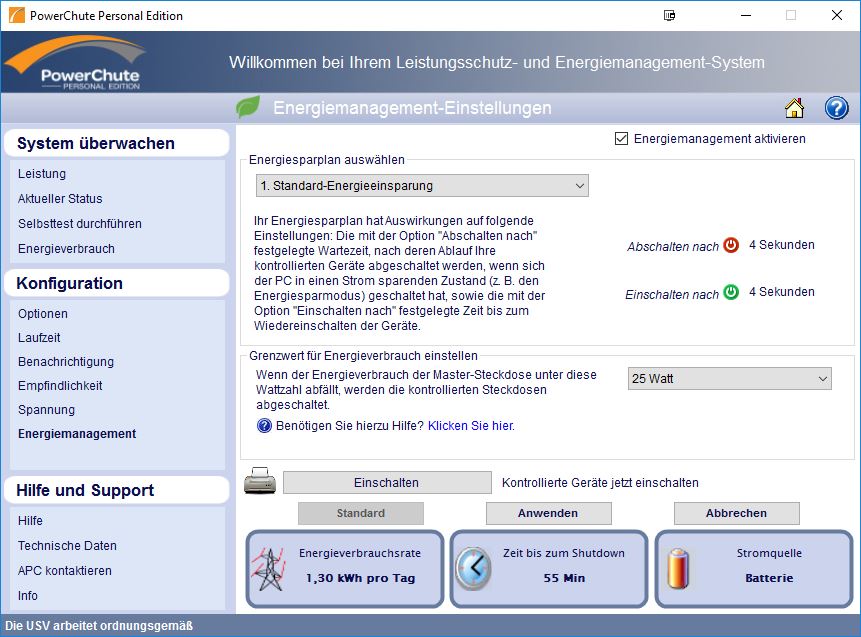Click the Hilfe und Support header
Image resolution: width=861 pixels, height=637 pixels.
[116, 490]
